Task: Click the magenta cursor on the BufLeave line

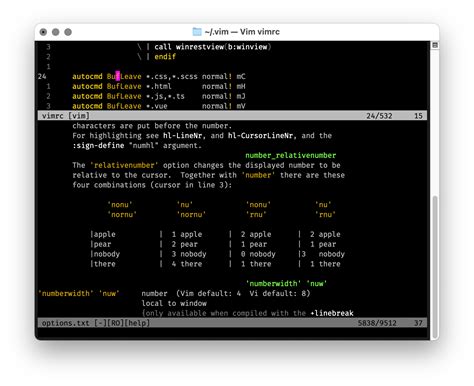Action: 118,76
